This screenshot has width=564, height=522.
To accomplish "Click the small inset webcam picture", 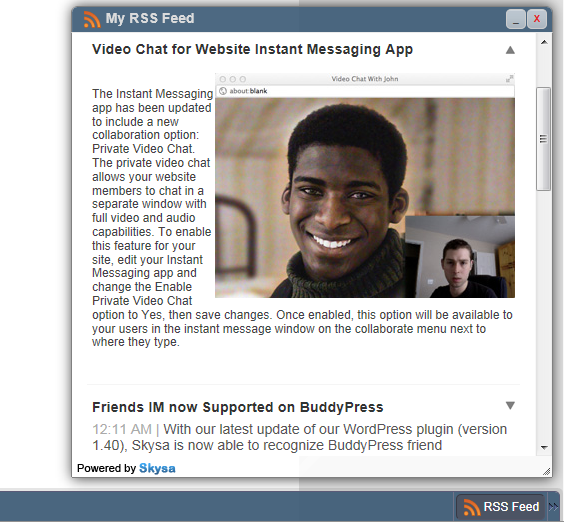I will click(460, 257).
